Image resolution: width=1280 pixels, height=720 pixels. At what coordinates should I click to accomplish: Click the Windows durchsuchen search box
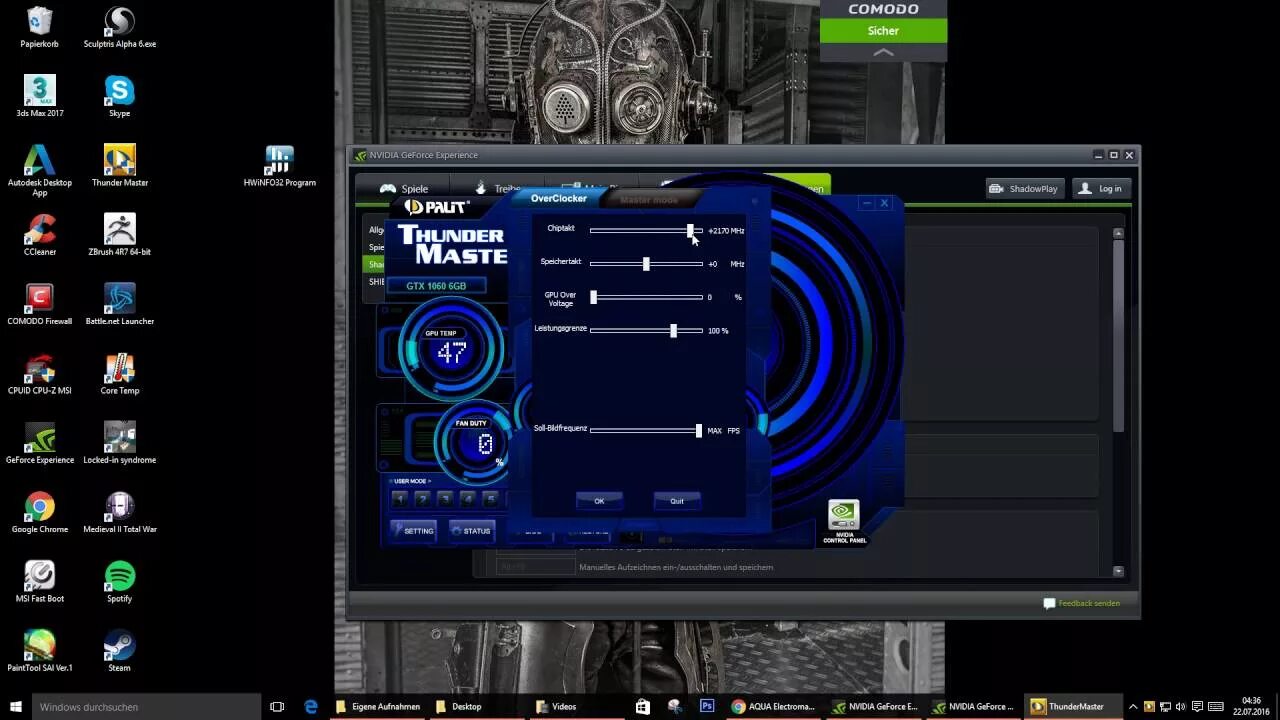click(146, 706)
